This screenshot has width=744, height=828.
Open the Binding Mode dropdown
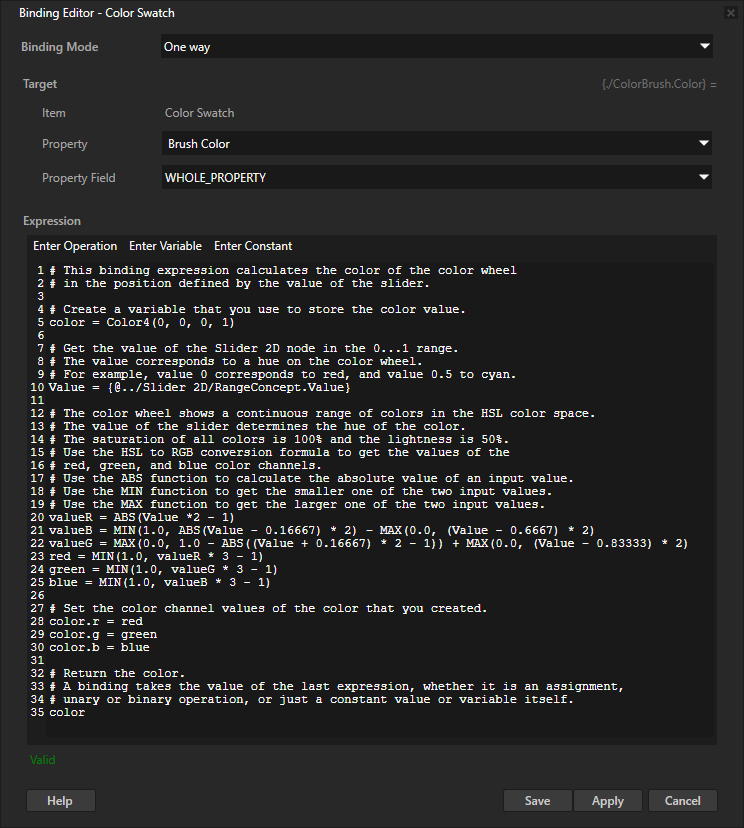pos(704,46)
